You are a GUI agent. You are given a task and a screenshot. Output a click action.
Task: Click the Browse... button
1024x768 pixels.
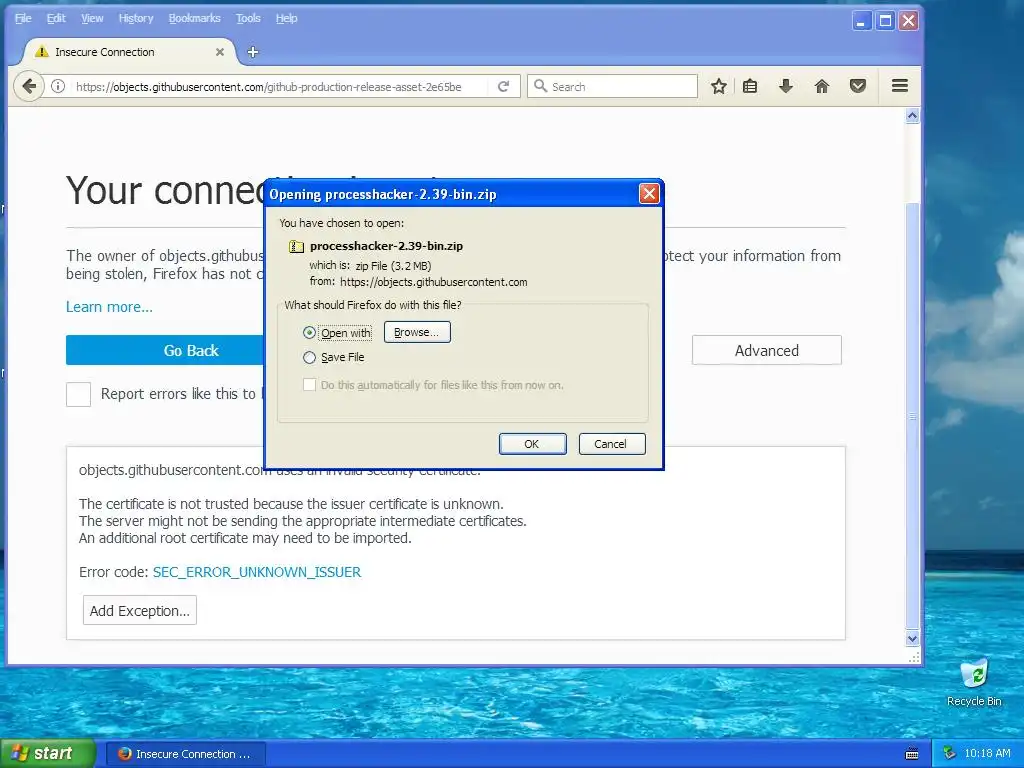coord(417,332)
